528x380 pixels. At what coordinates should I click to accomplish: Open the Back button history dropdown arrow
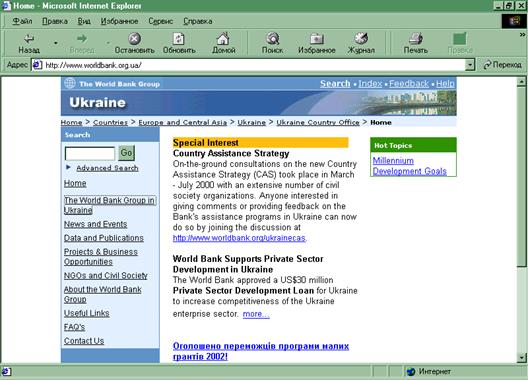(56, 43)
